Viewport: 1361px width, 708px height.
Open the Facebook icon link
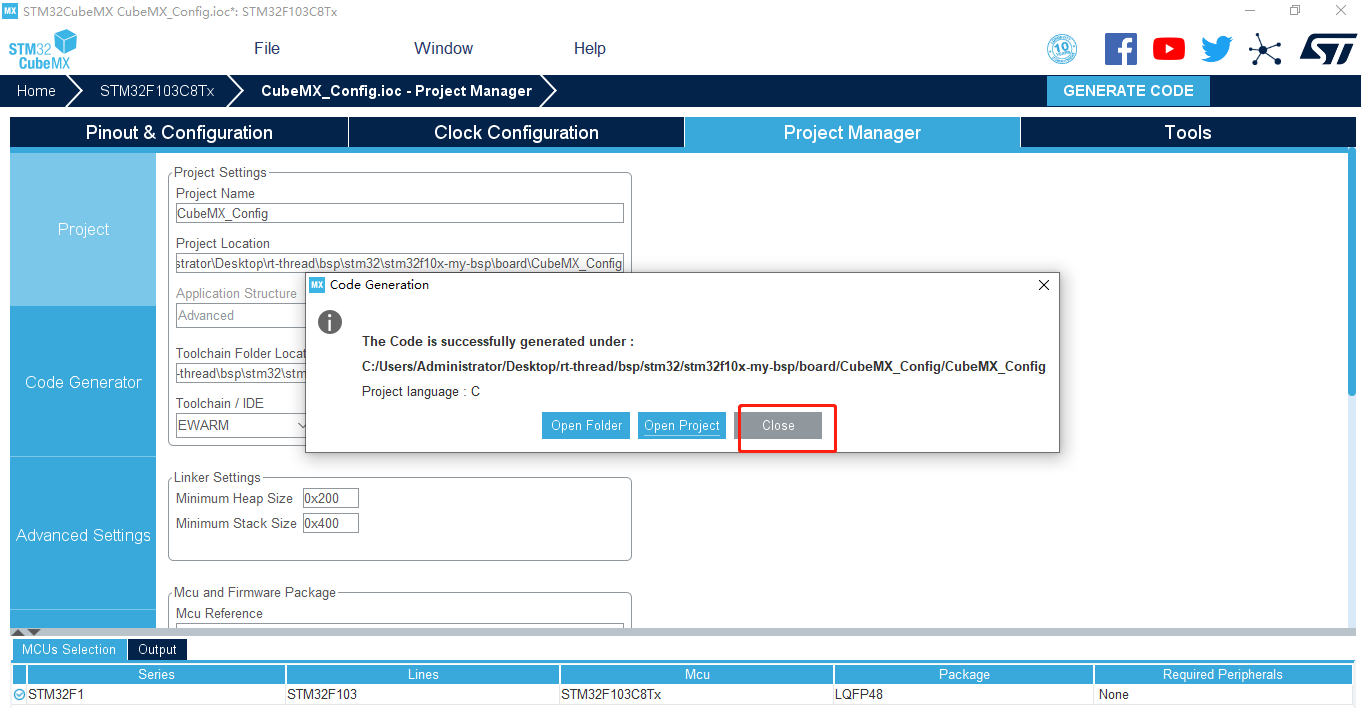pyautogui.click(x=1121, y=49)
